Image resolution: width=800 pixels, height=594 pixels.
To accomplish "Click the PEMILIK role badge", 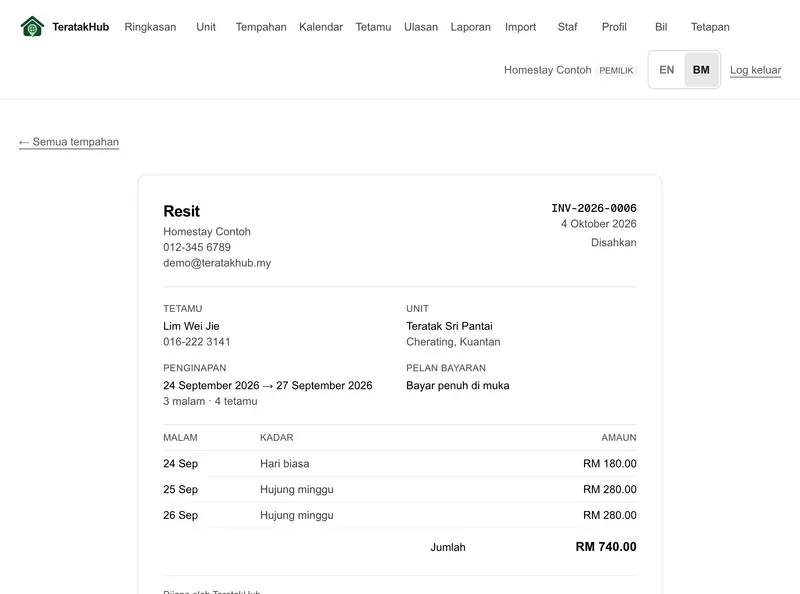I will tap(616, 70).
